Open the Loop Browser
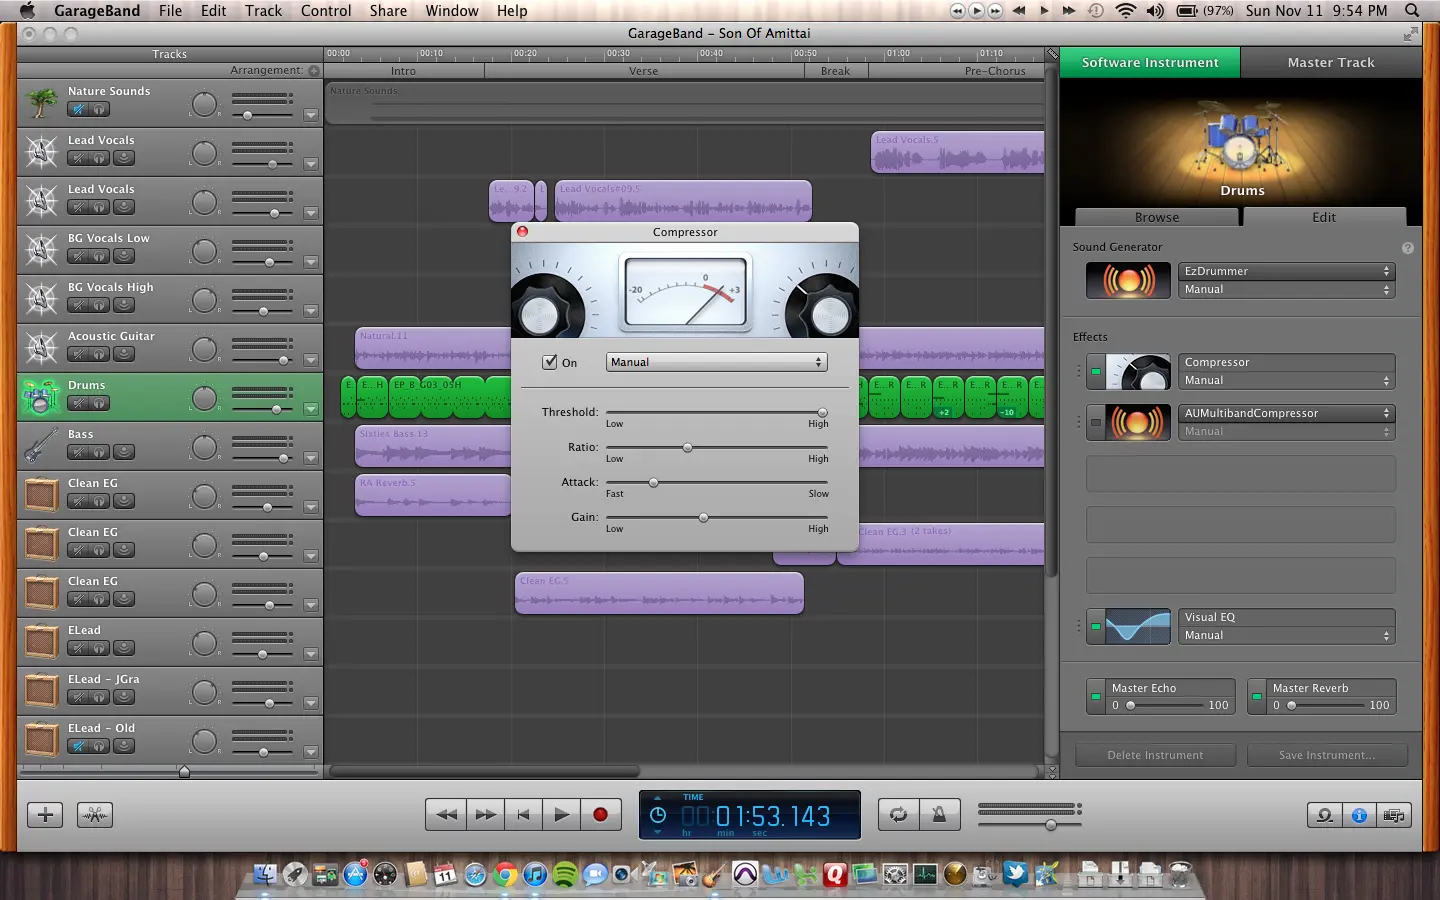Viewport: 1440px width, 900px height. click(1325, 815)
